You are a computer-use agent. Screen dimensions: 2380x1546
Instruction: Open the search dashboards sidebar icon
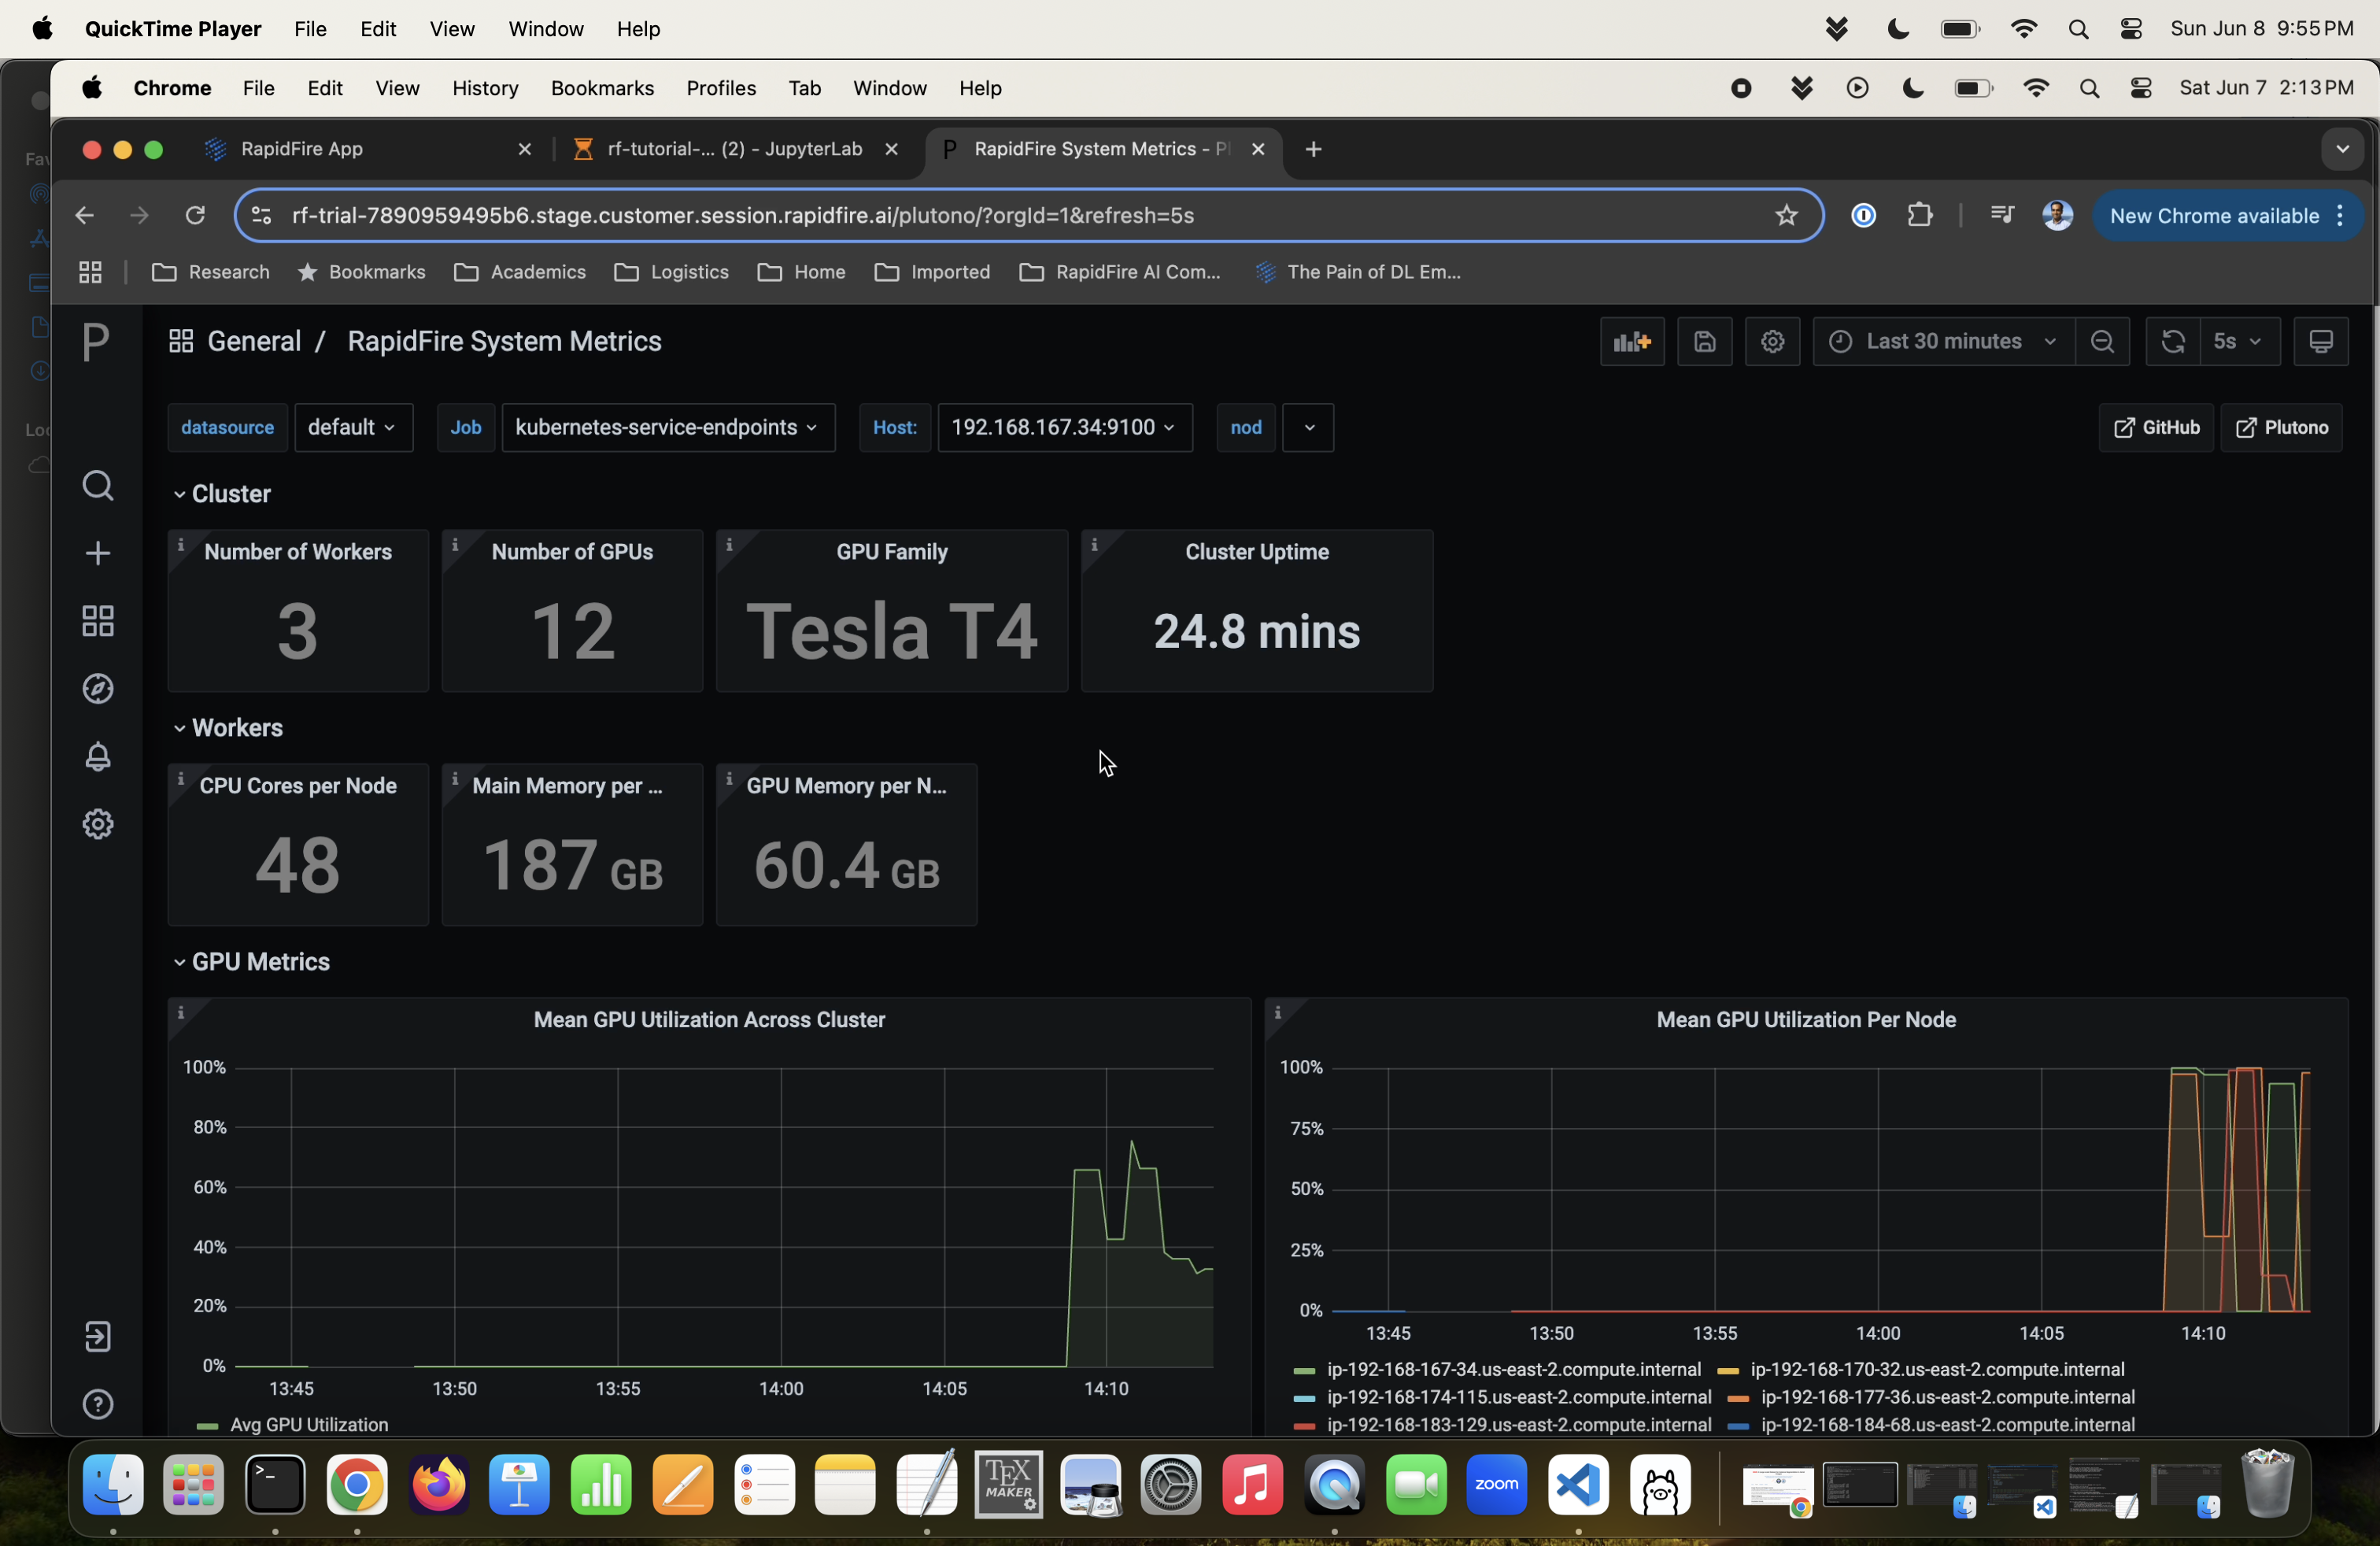coord(97,486)
